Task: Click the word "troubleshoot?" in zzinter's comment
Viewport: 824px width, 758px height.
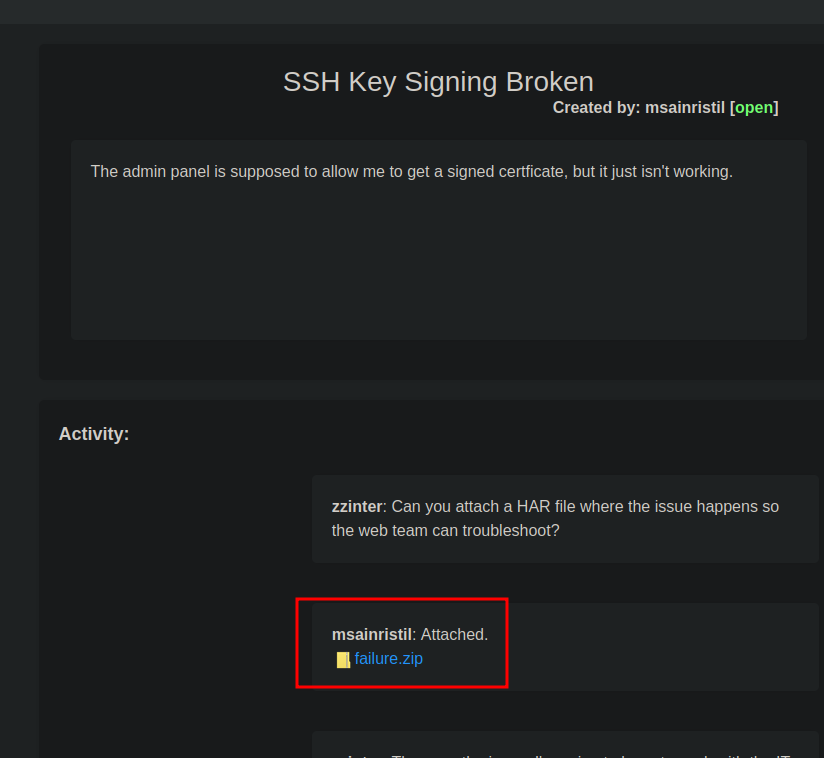Action: (510, 530)
